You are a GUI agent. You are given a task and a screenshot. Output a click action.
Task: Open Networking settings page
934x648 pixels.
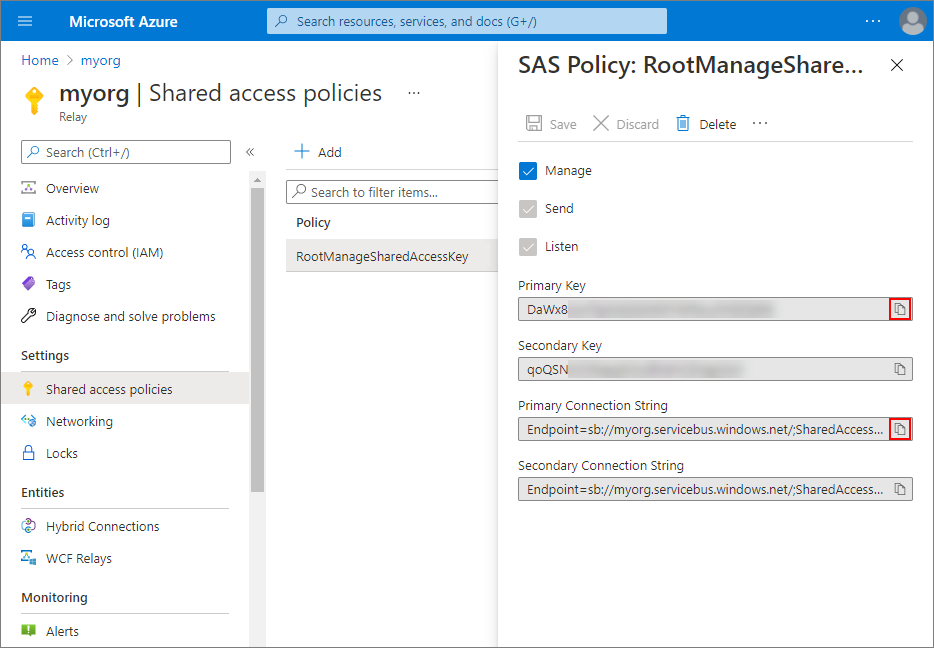79,421
